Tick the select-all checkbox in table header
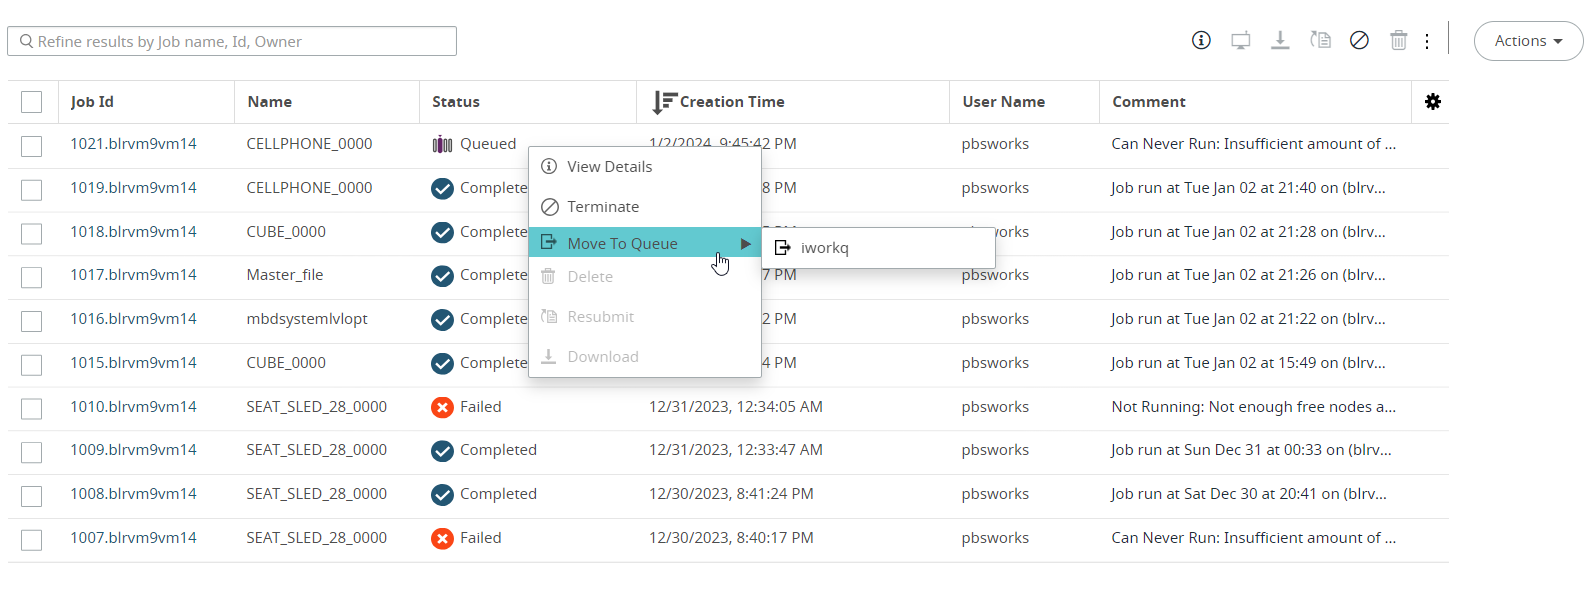The width and height of the screenshot is (1588, 593). (32, 102)
